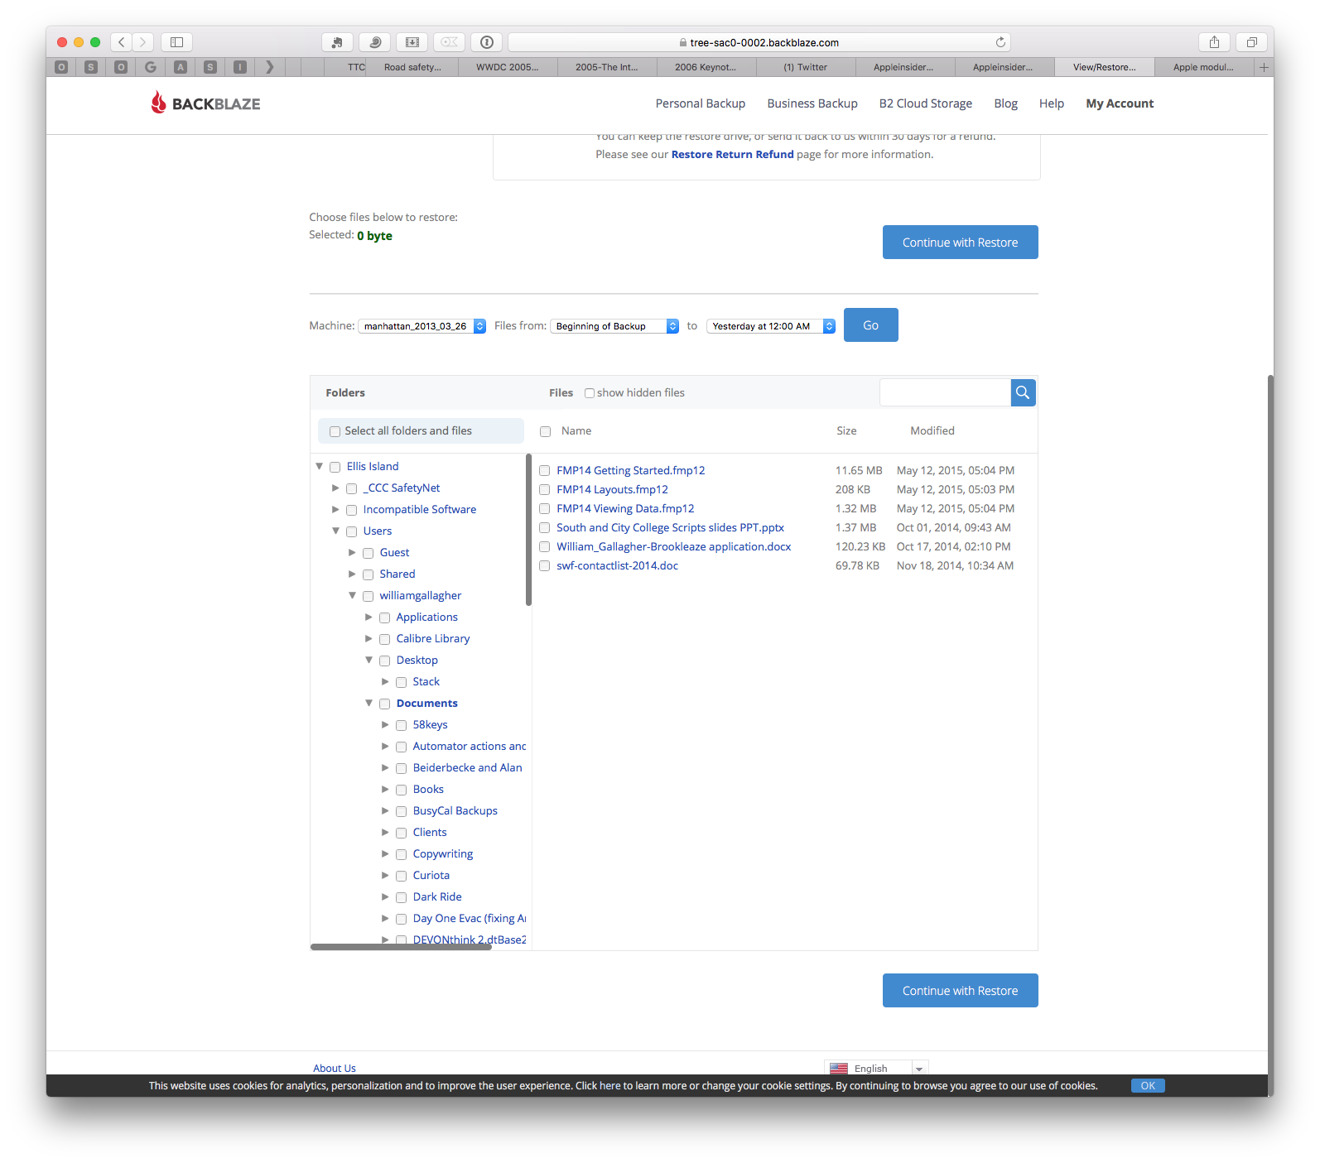
Task: Click the Evernote elephant extension icon
Action: click(337, 42)
